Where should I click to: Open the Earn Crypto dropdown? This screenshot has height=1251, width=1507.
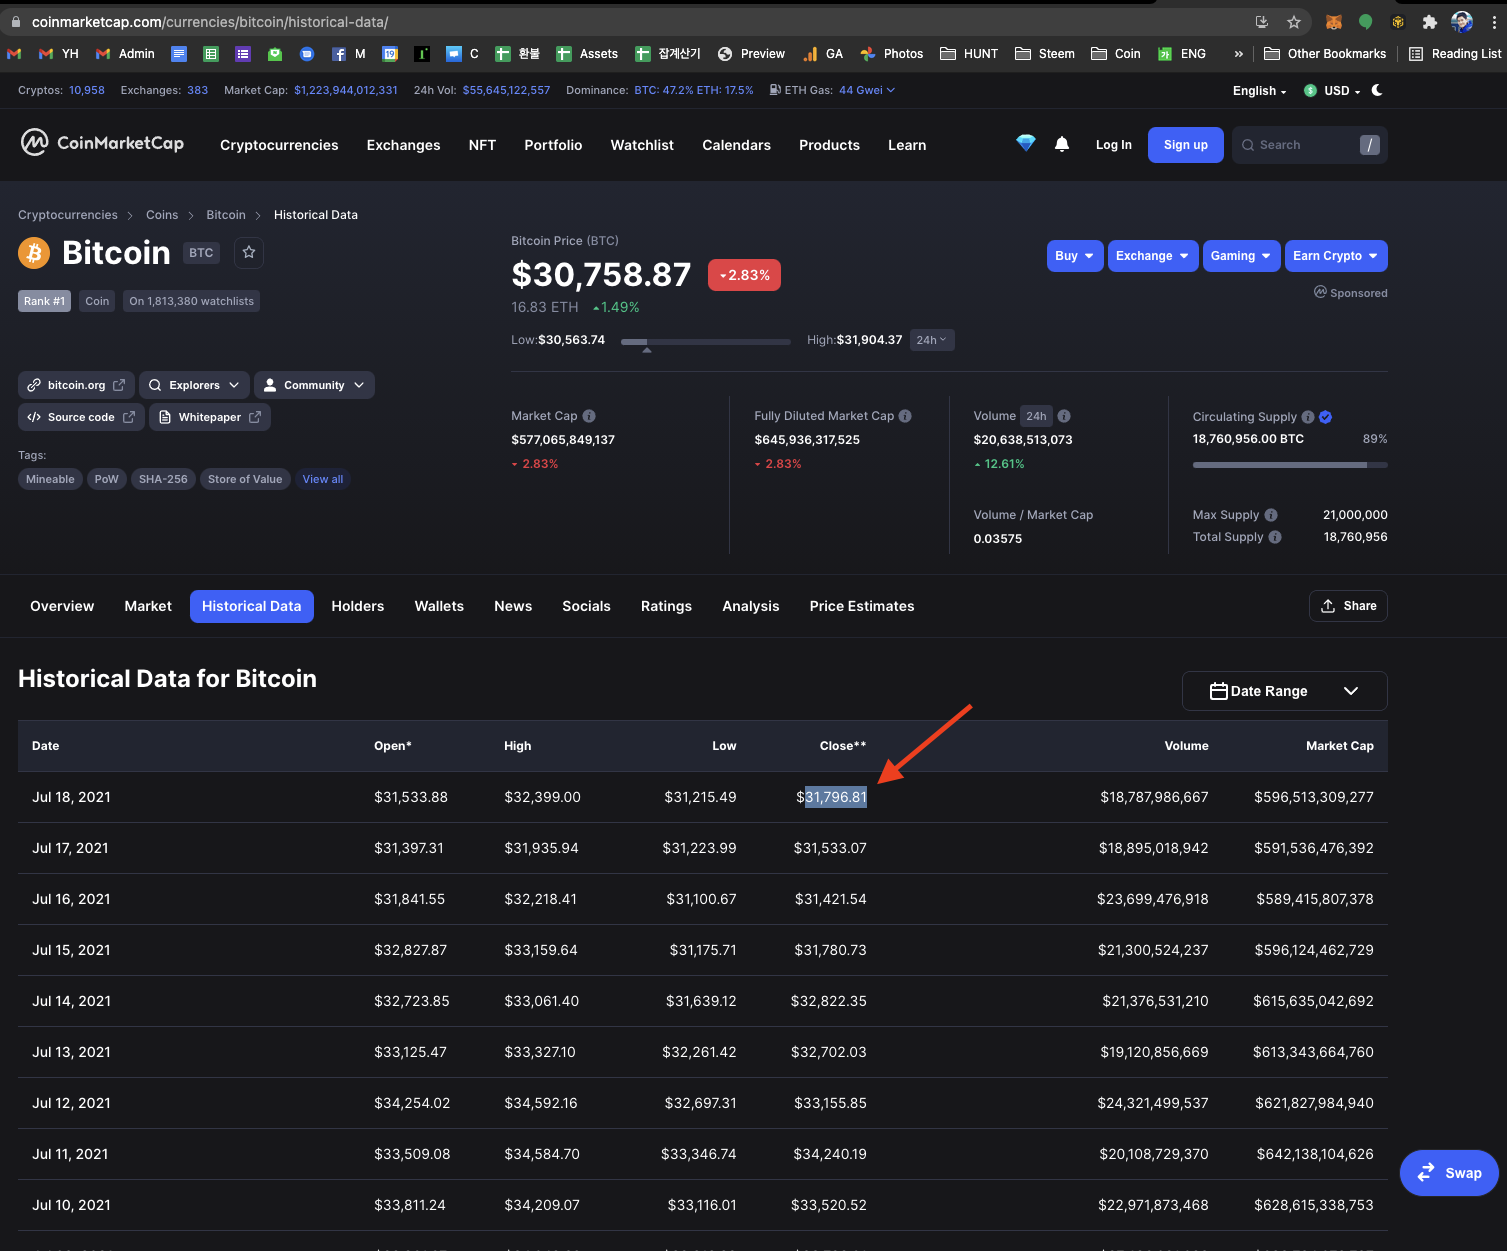click(x=1336, y=256)
